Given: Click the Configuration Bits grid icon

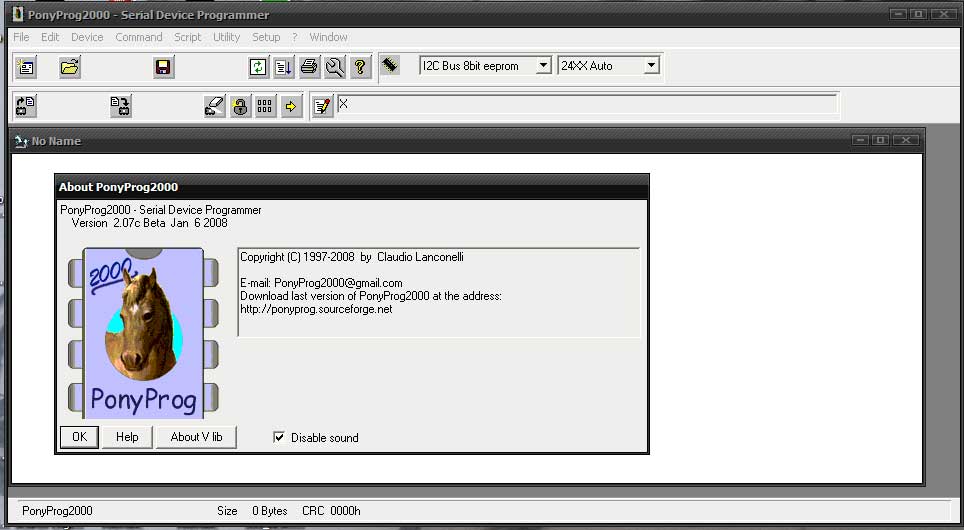Looking at the screenshot, I should pos(265,106).
